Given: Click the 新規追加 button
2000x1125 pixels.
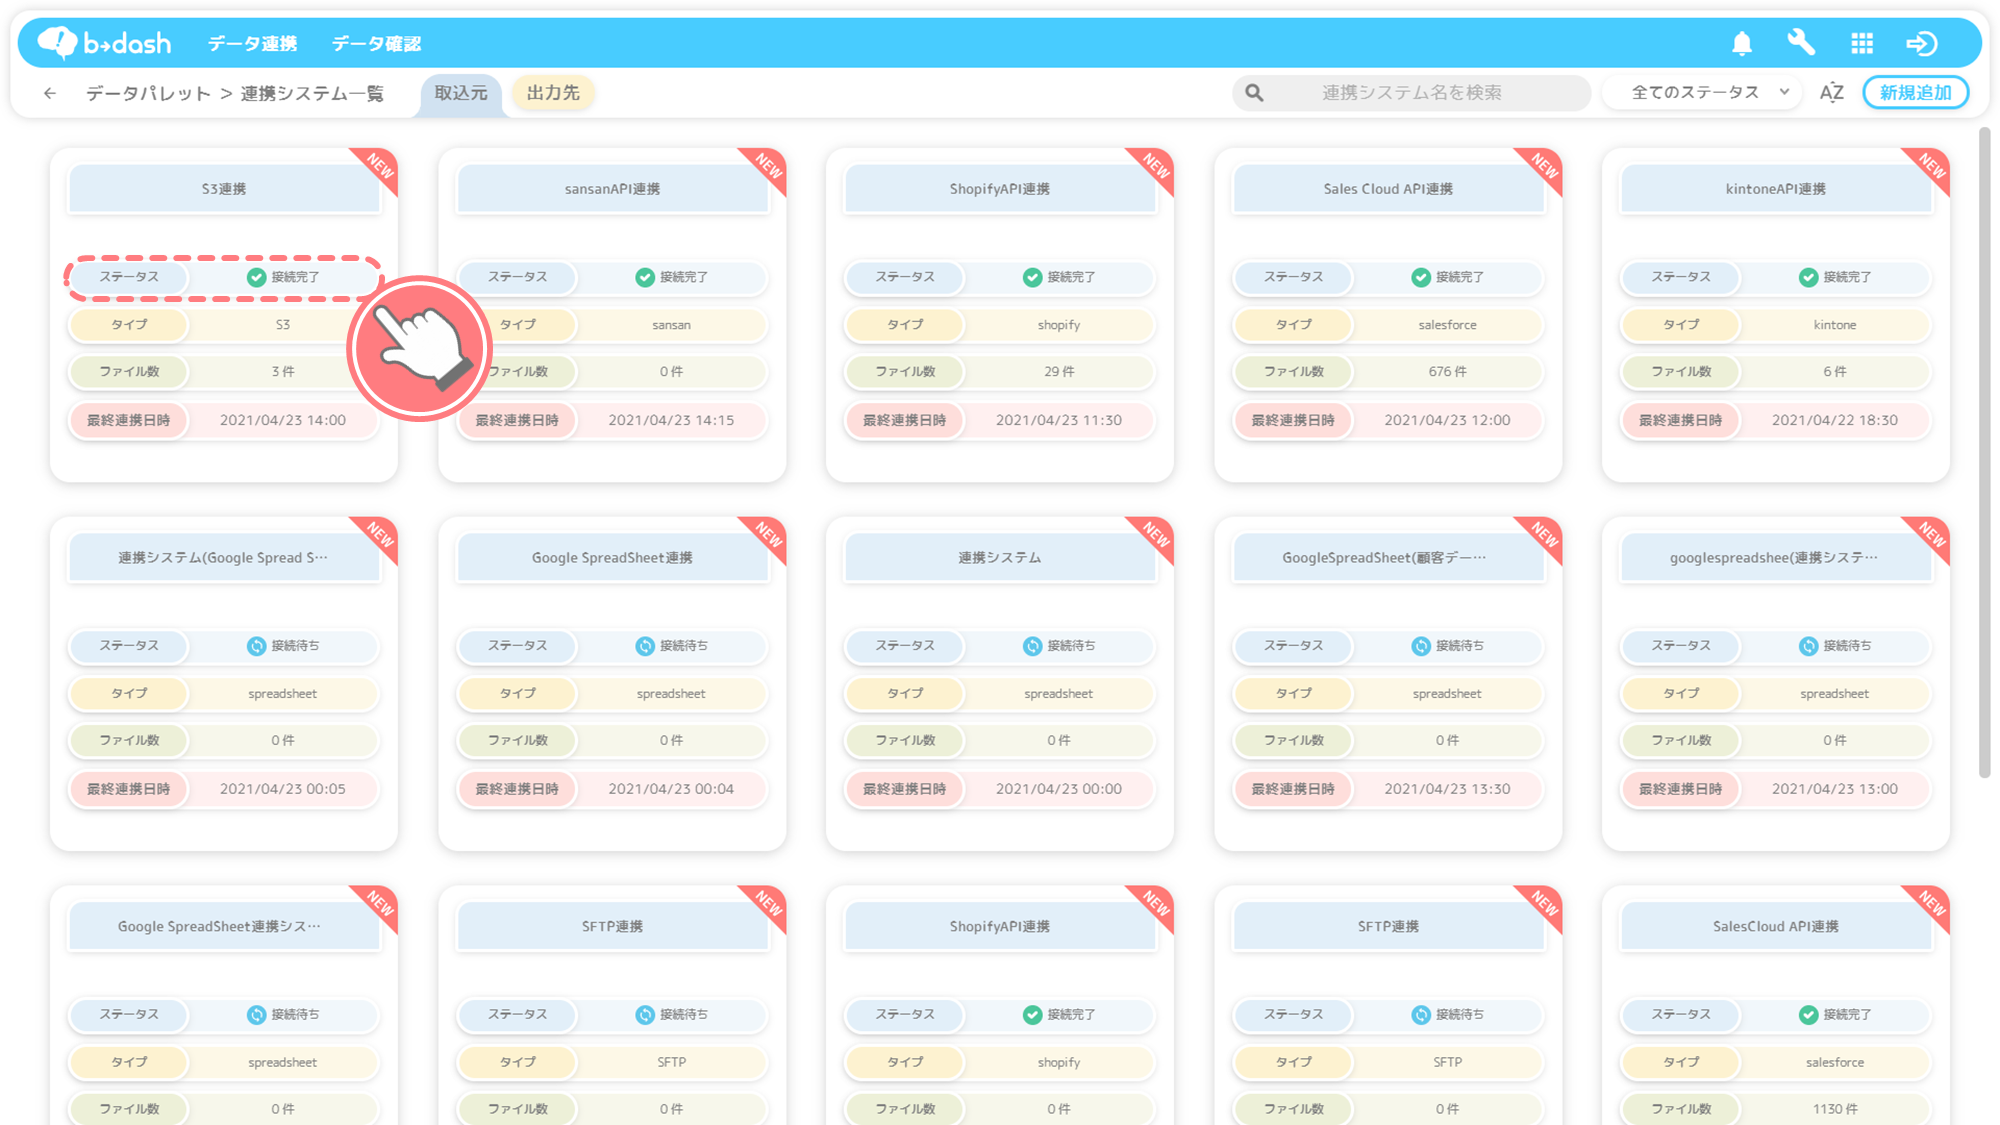Looking at the screenshot, I should (1915, 93).
